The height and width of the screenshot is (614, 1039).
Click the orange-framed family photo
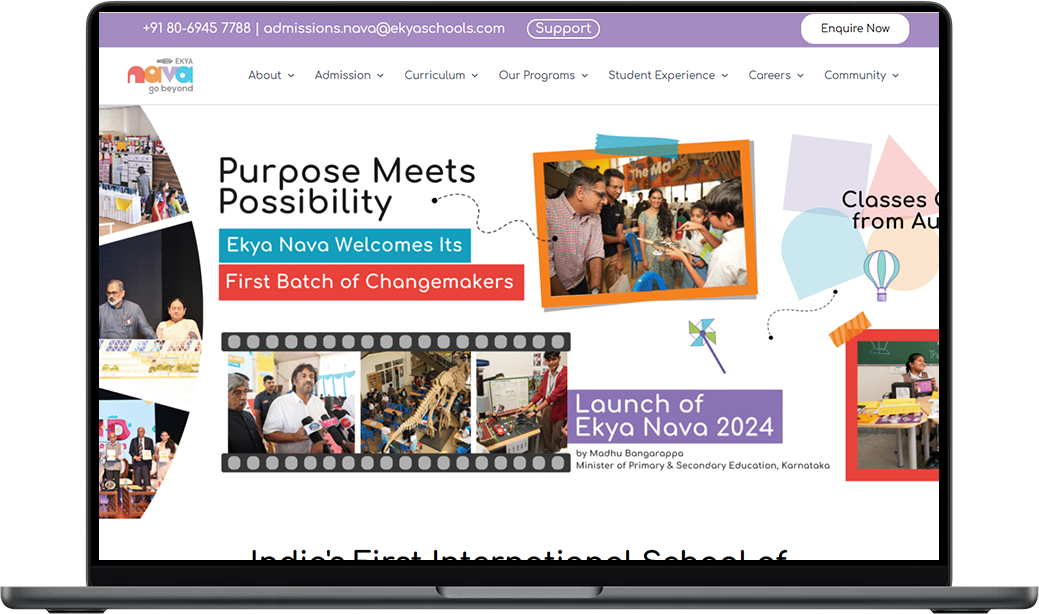(x=644, y=224)
